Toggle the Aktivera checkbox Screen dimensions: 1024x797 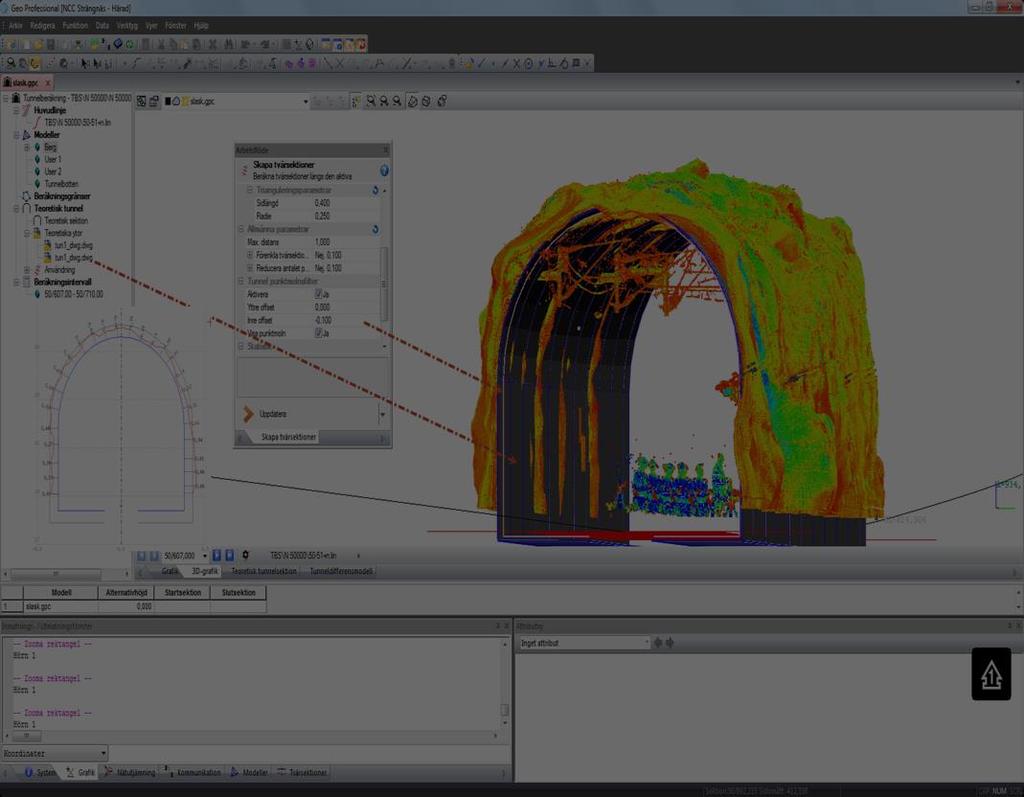[x=319, y=294]
